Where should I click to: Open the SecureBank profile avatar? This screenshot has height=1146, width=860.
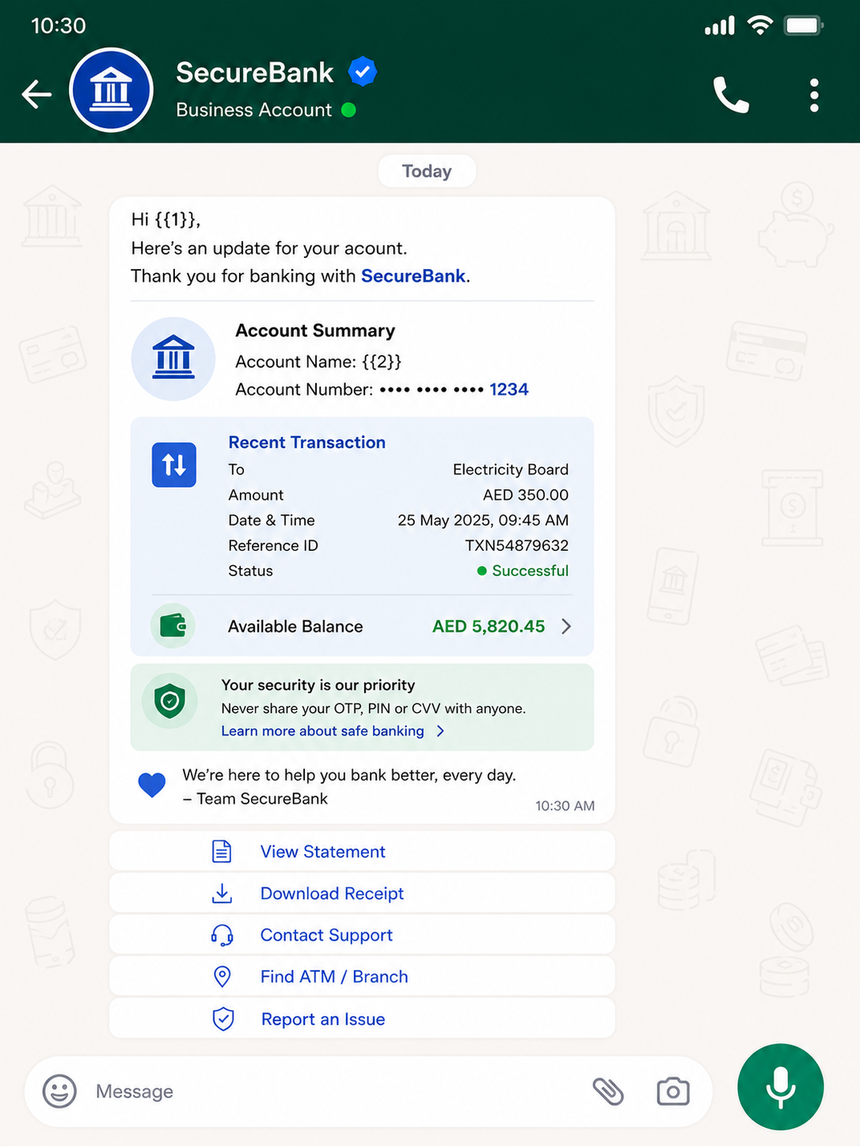click(x=111, y=90)
